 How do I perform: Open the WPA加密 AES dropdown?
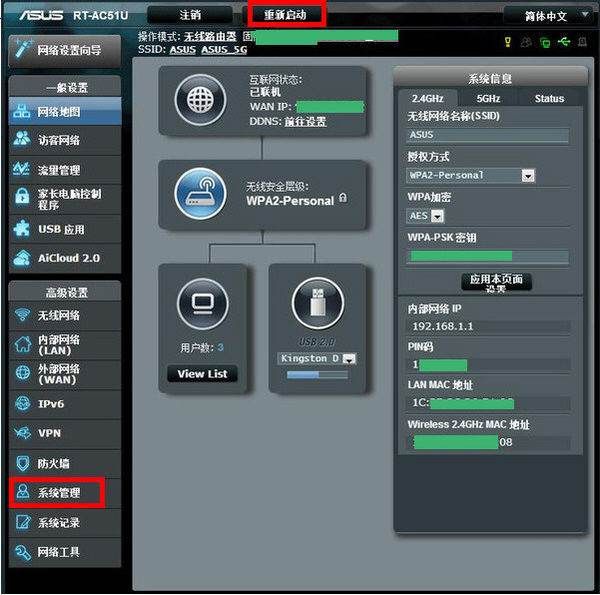[425, 216]
